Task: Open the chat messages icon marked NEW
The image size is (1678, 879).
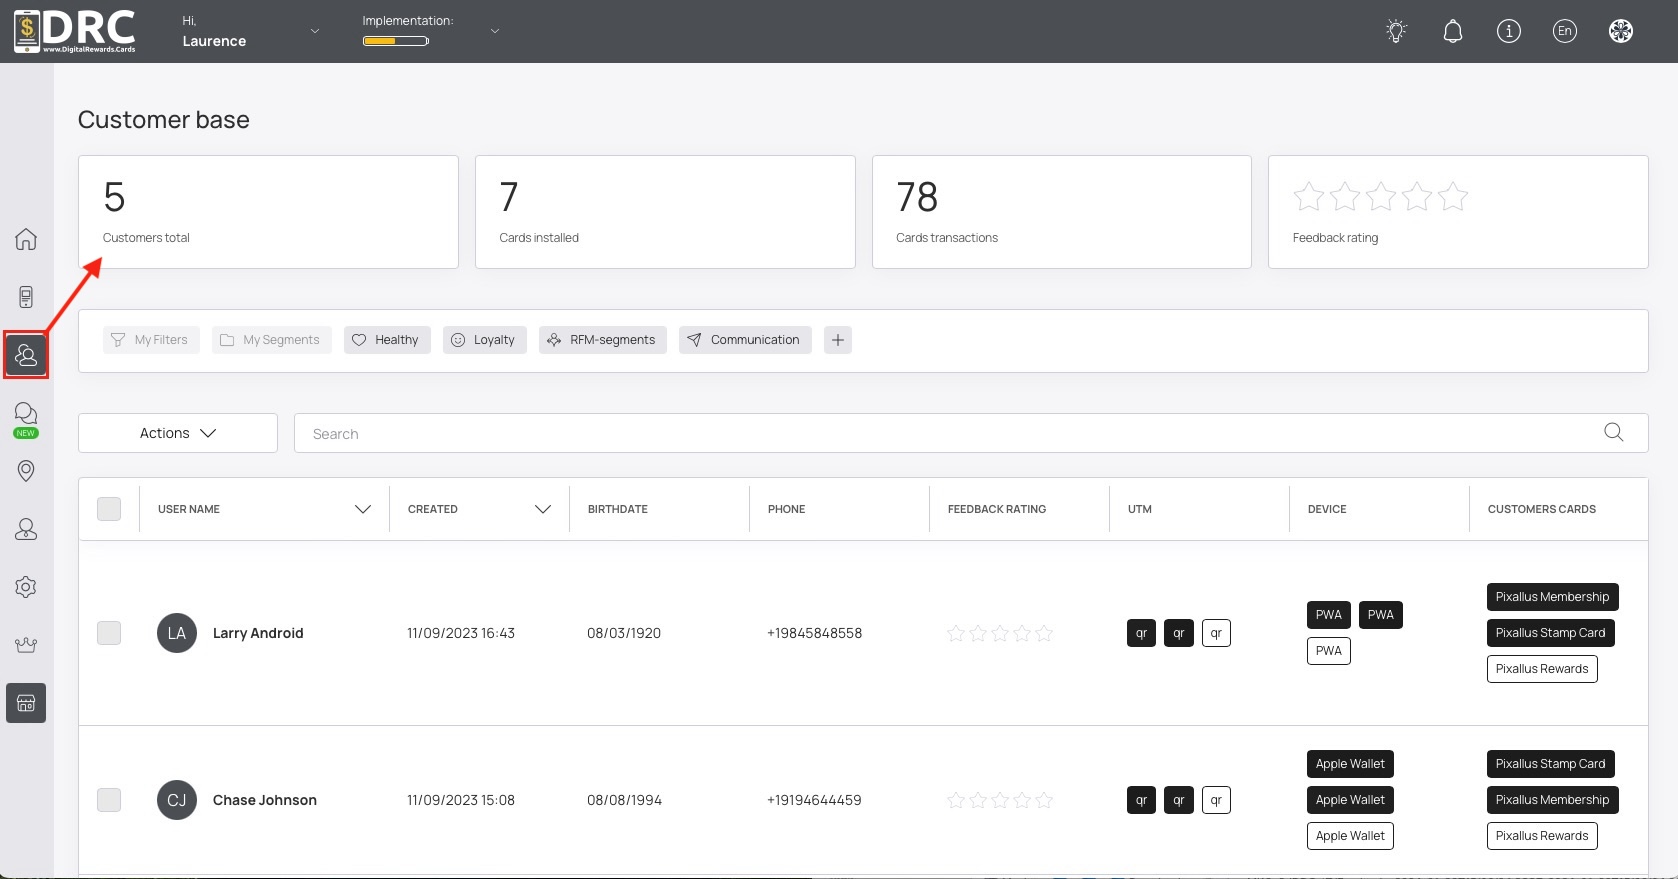Action: click(x=26, y=414)
